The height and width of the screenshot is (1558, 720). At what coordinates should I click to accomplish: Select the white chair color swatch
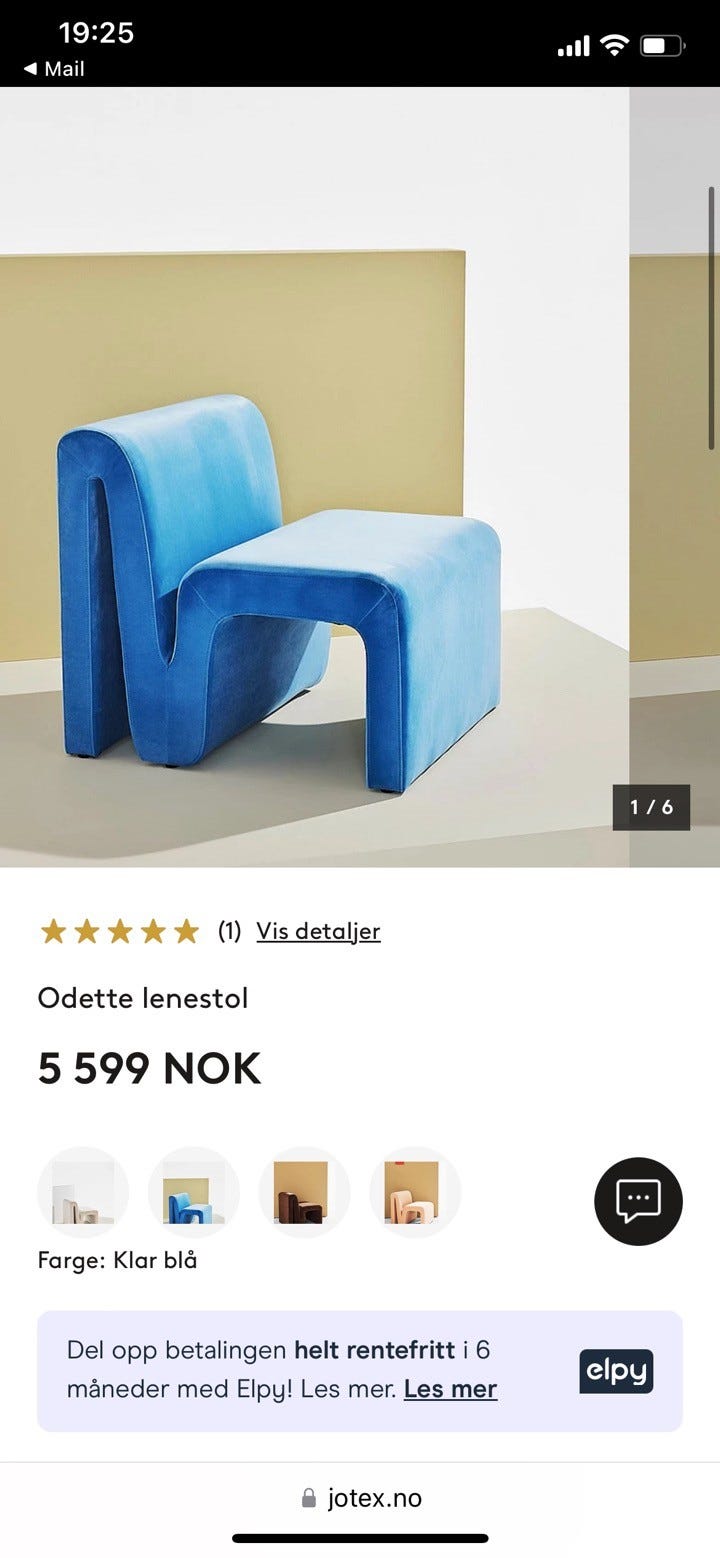(83, 1192)
